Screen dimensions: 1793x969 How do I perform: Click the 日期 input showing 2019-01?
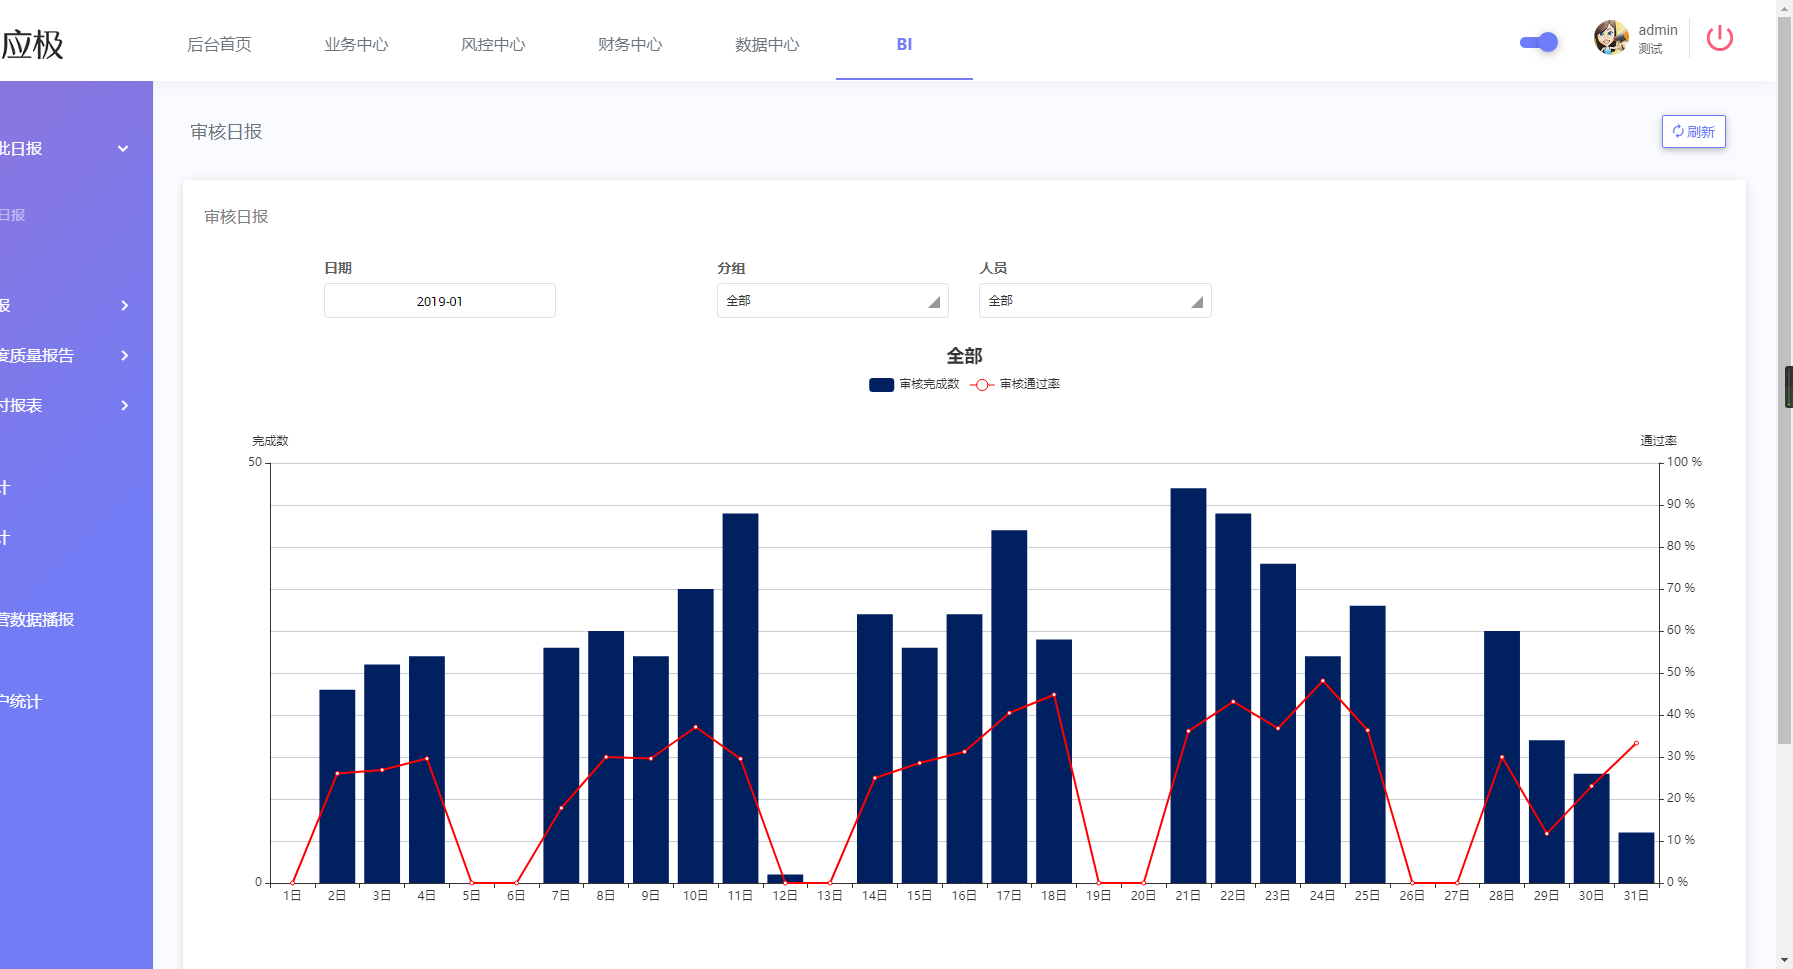coord(440,301)
